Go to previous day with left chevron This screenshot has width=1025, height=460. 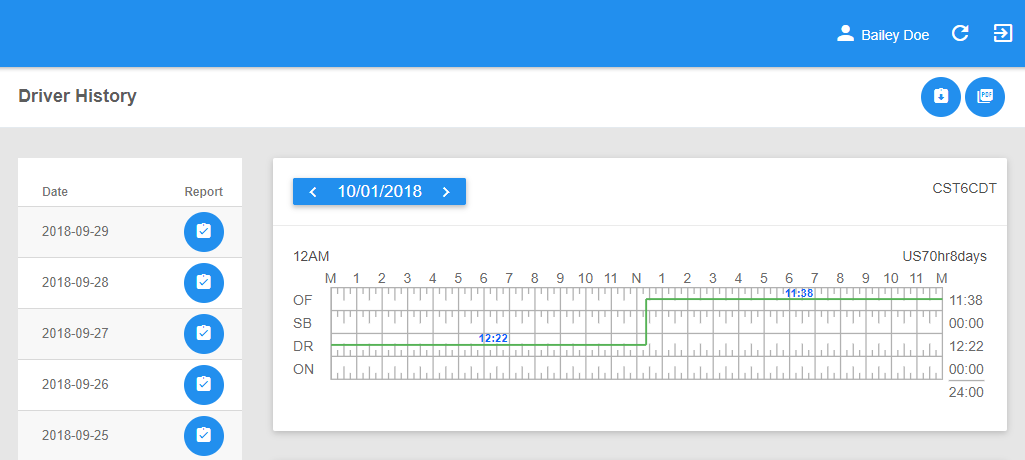312,192
